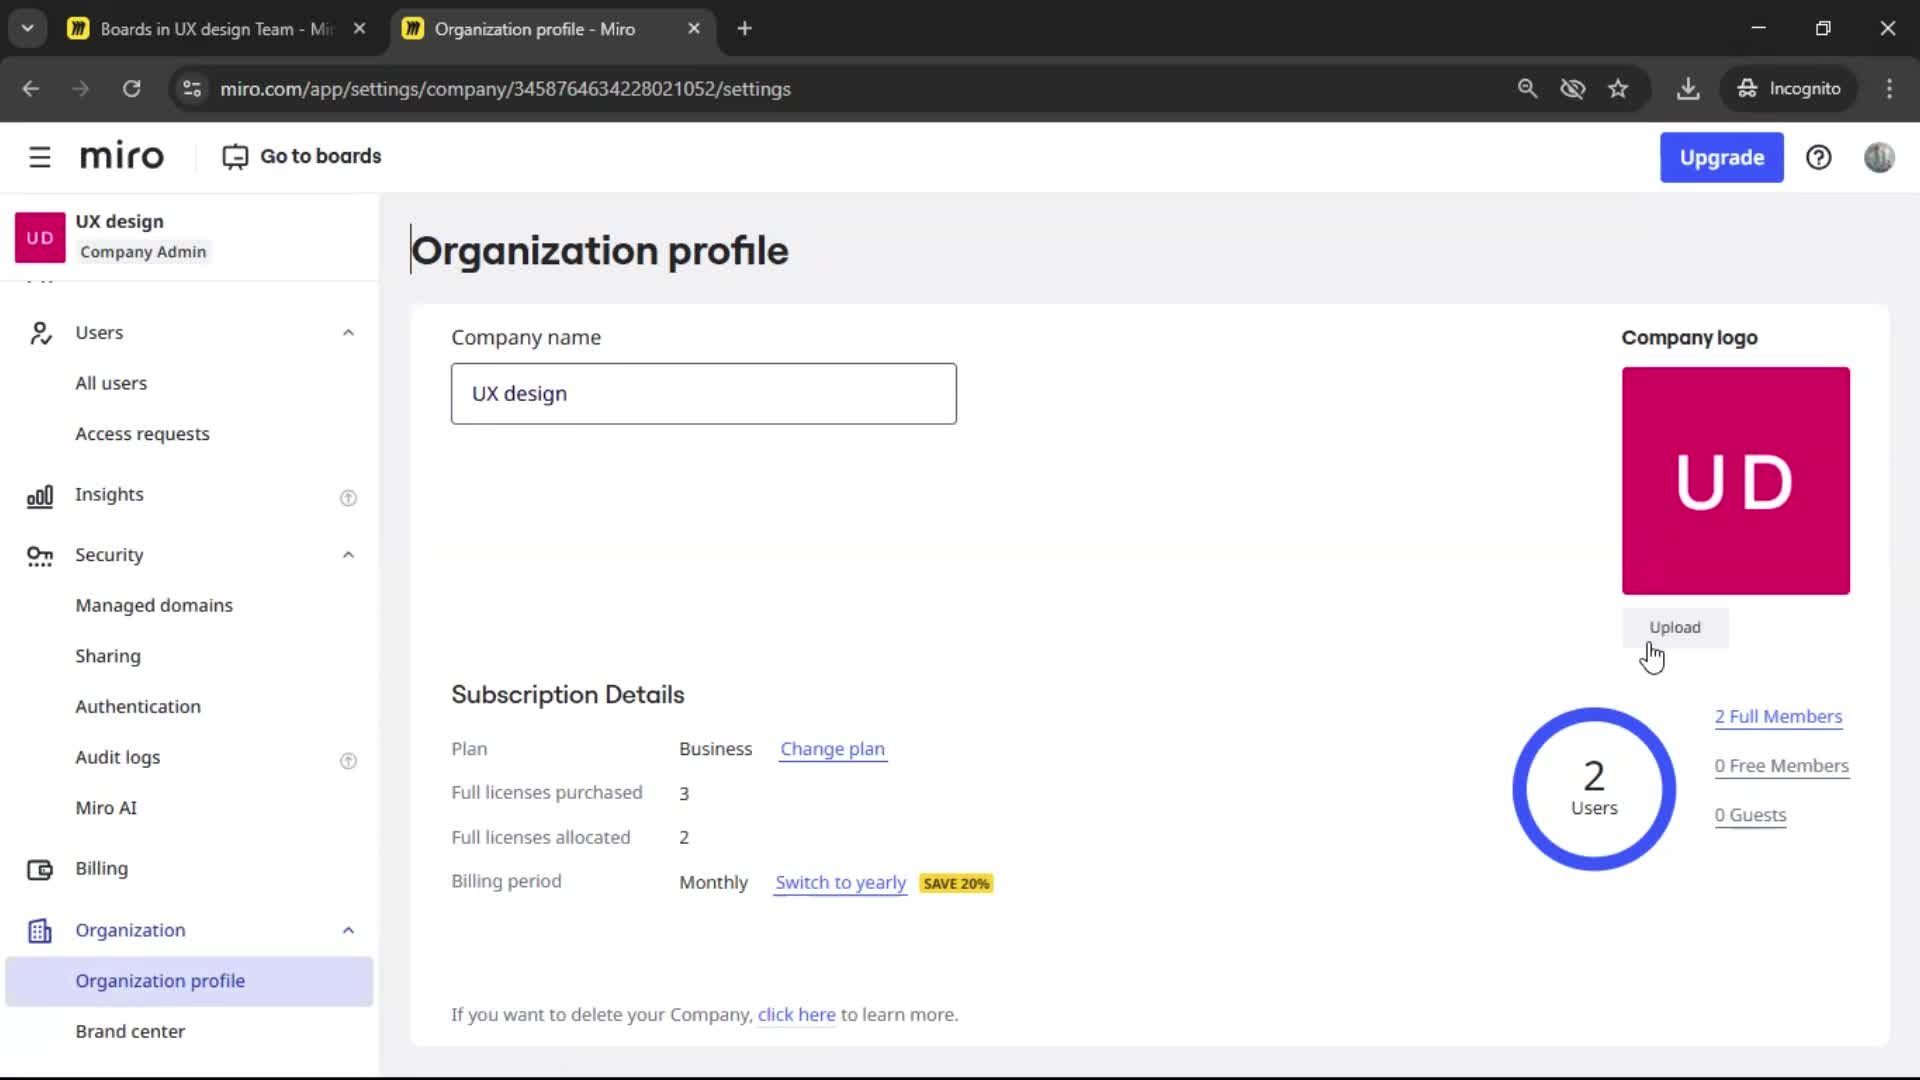Click the Company Admin role label

[143, 252]
